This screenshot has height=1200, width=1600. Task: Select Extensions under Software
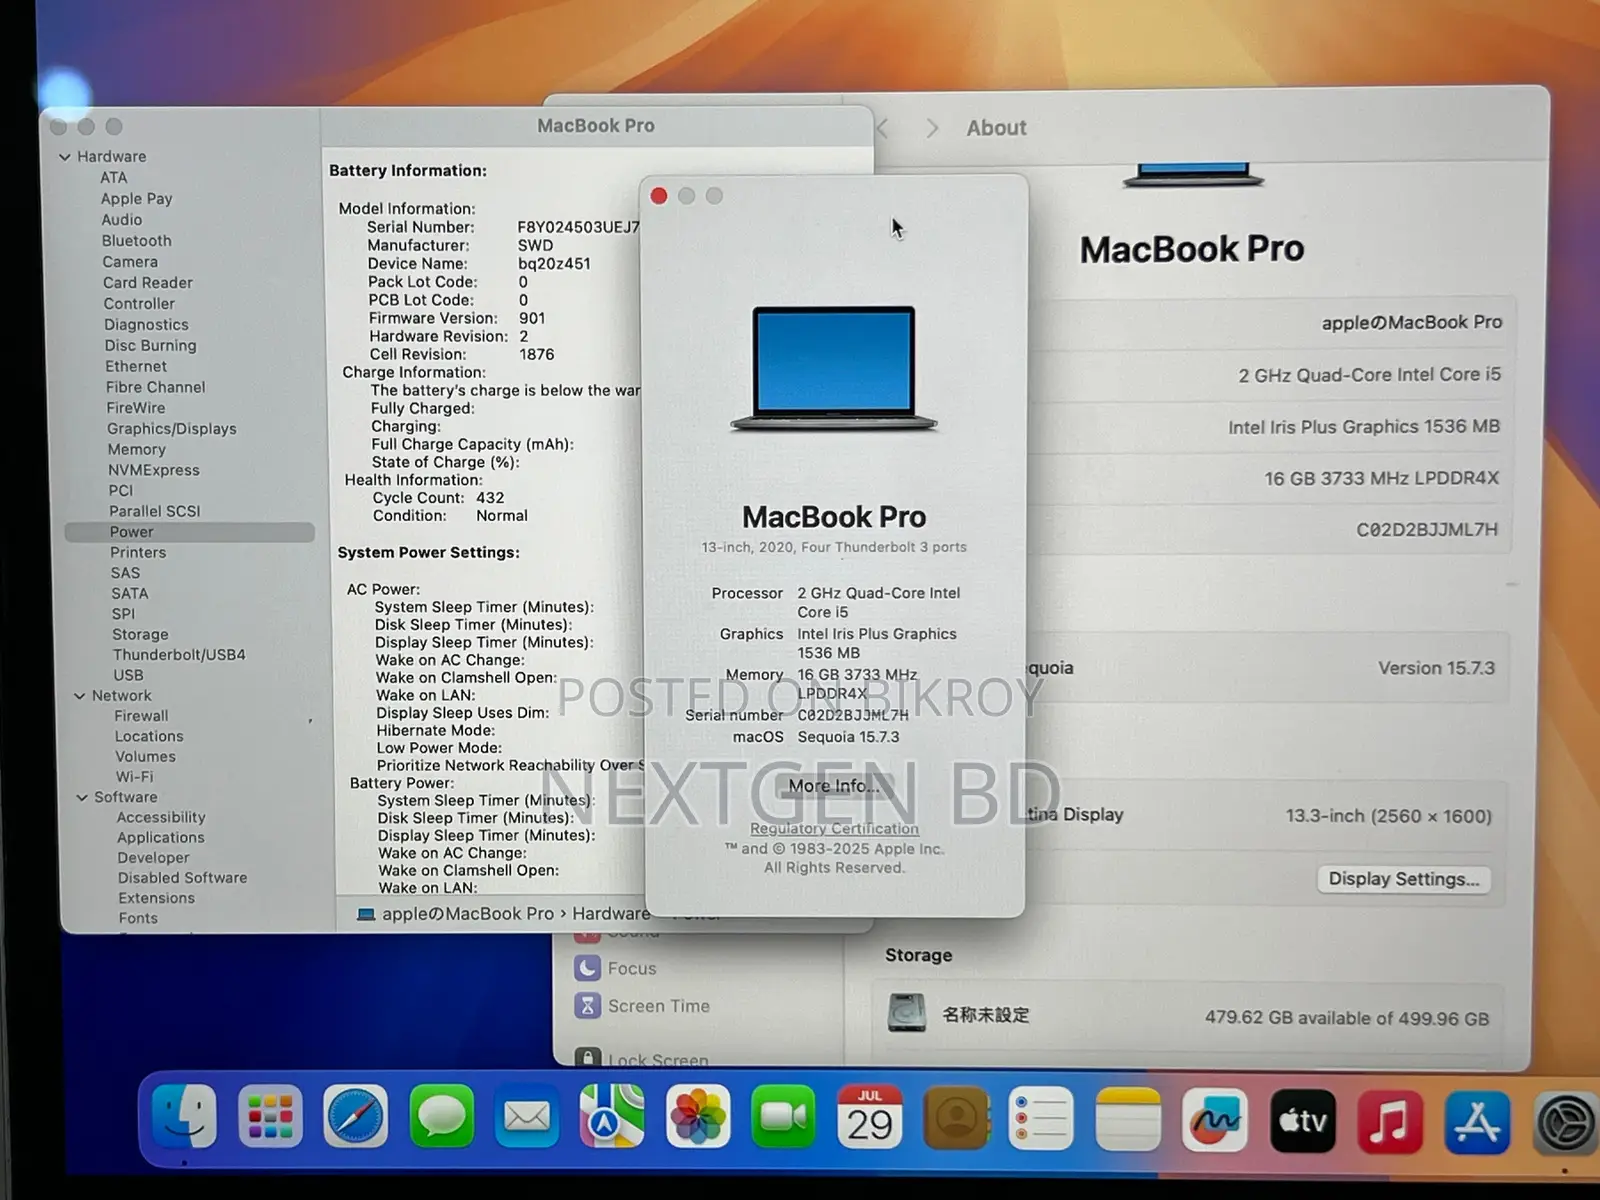(x=156, y=898)
